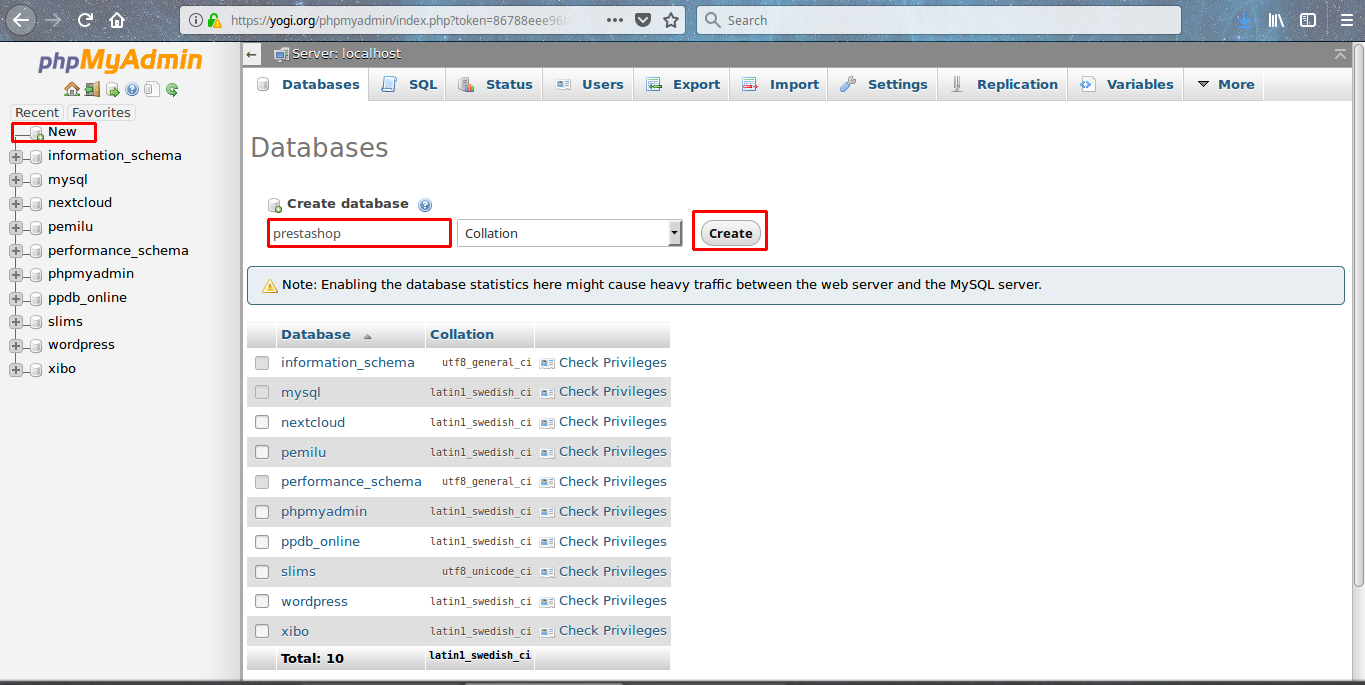
Task: Click browser Forward button
Action: (x=54, y=20)
